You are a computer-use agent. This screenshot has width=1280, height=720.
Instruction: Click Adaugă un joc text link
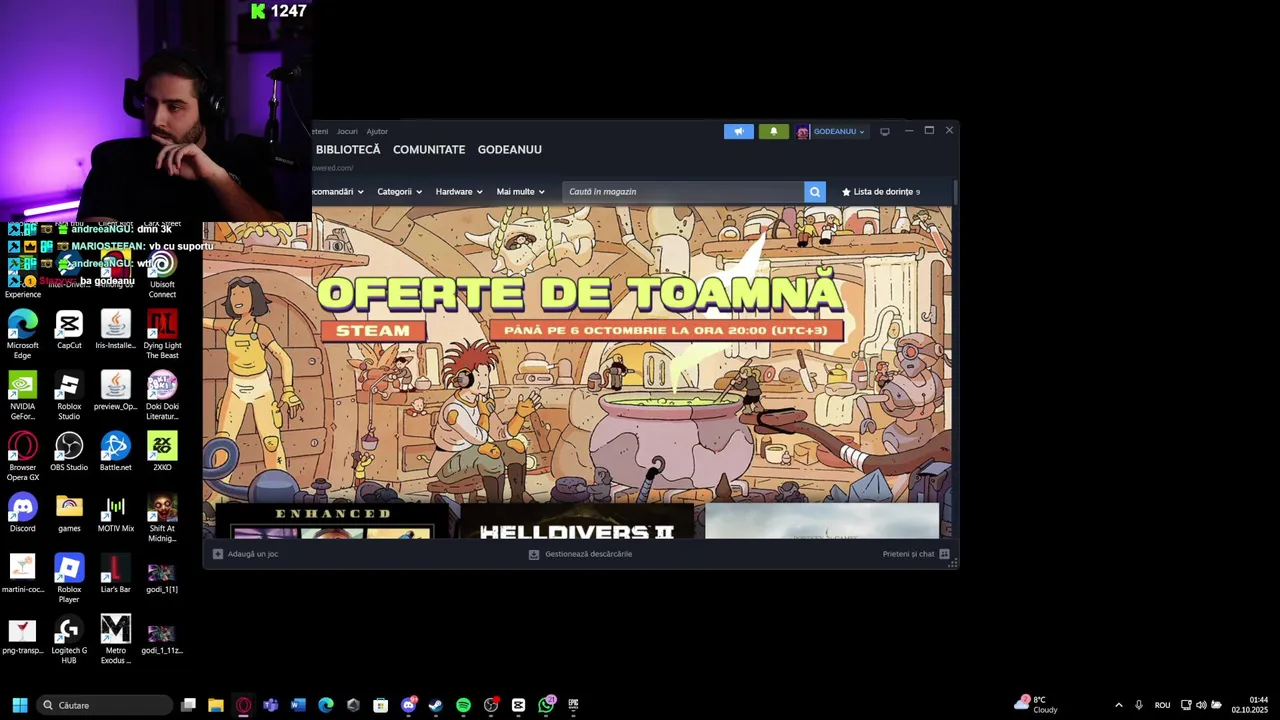252,554
